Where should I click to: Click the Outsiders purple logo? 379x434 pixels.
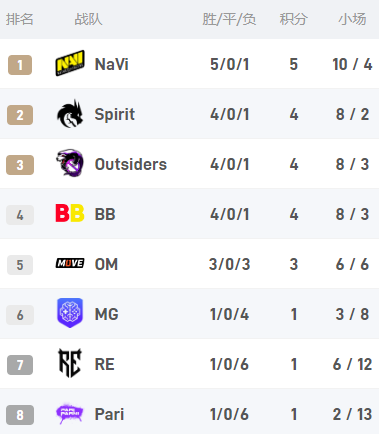70,163
